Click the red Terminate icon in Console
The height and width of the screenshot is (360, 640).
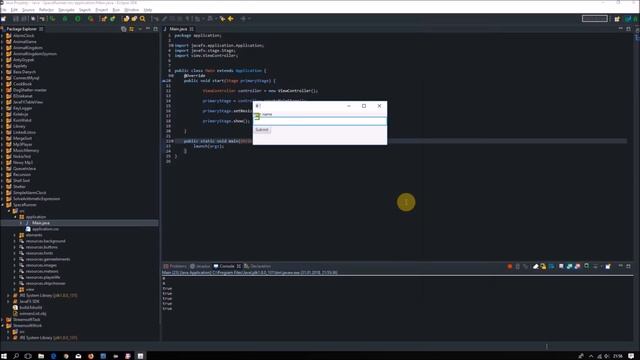510,267
